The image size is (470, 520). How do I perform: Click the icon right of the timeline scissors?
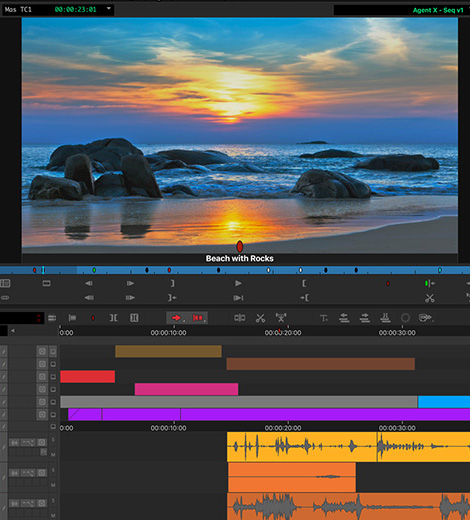coord(281,318)
